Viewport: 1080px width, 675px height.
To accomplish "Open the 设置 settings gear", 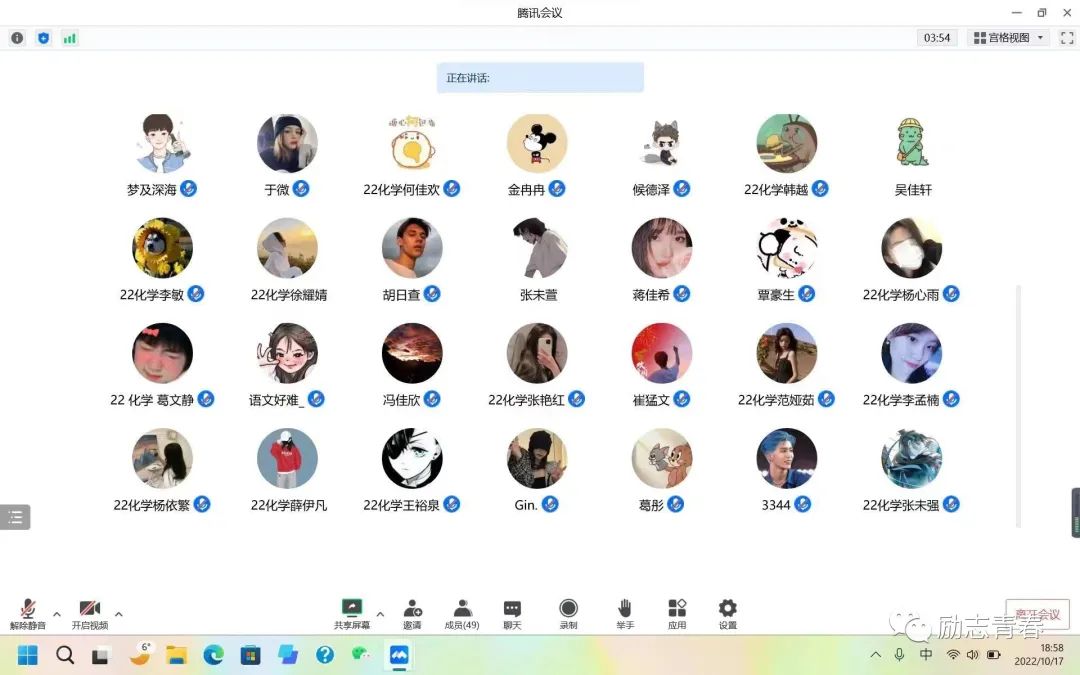I will (x=727, y=609).
